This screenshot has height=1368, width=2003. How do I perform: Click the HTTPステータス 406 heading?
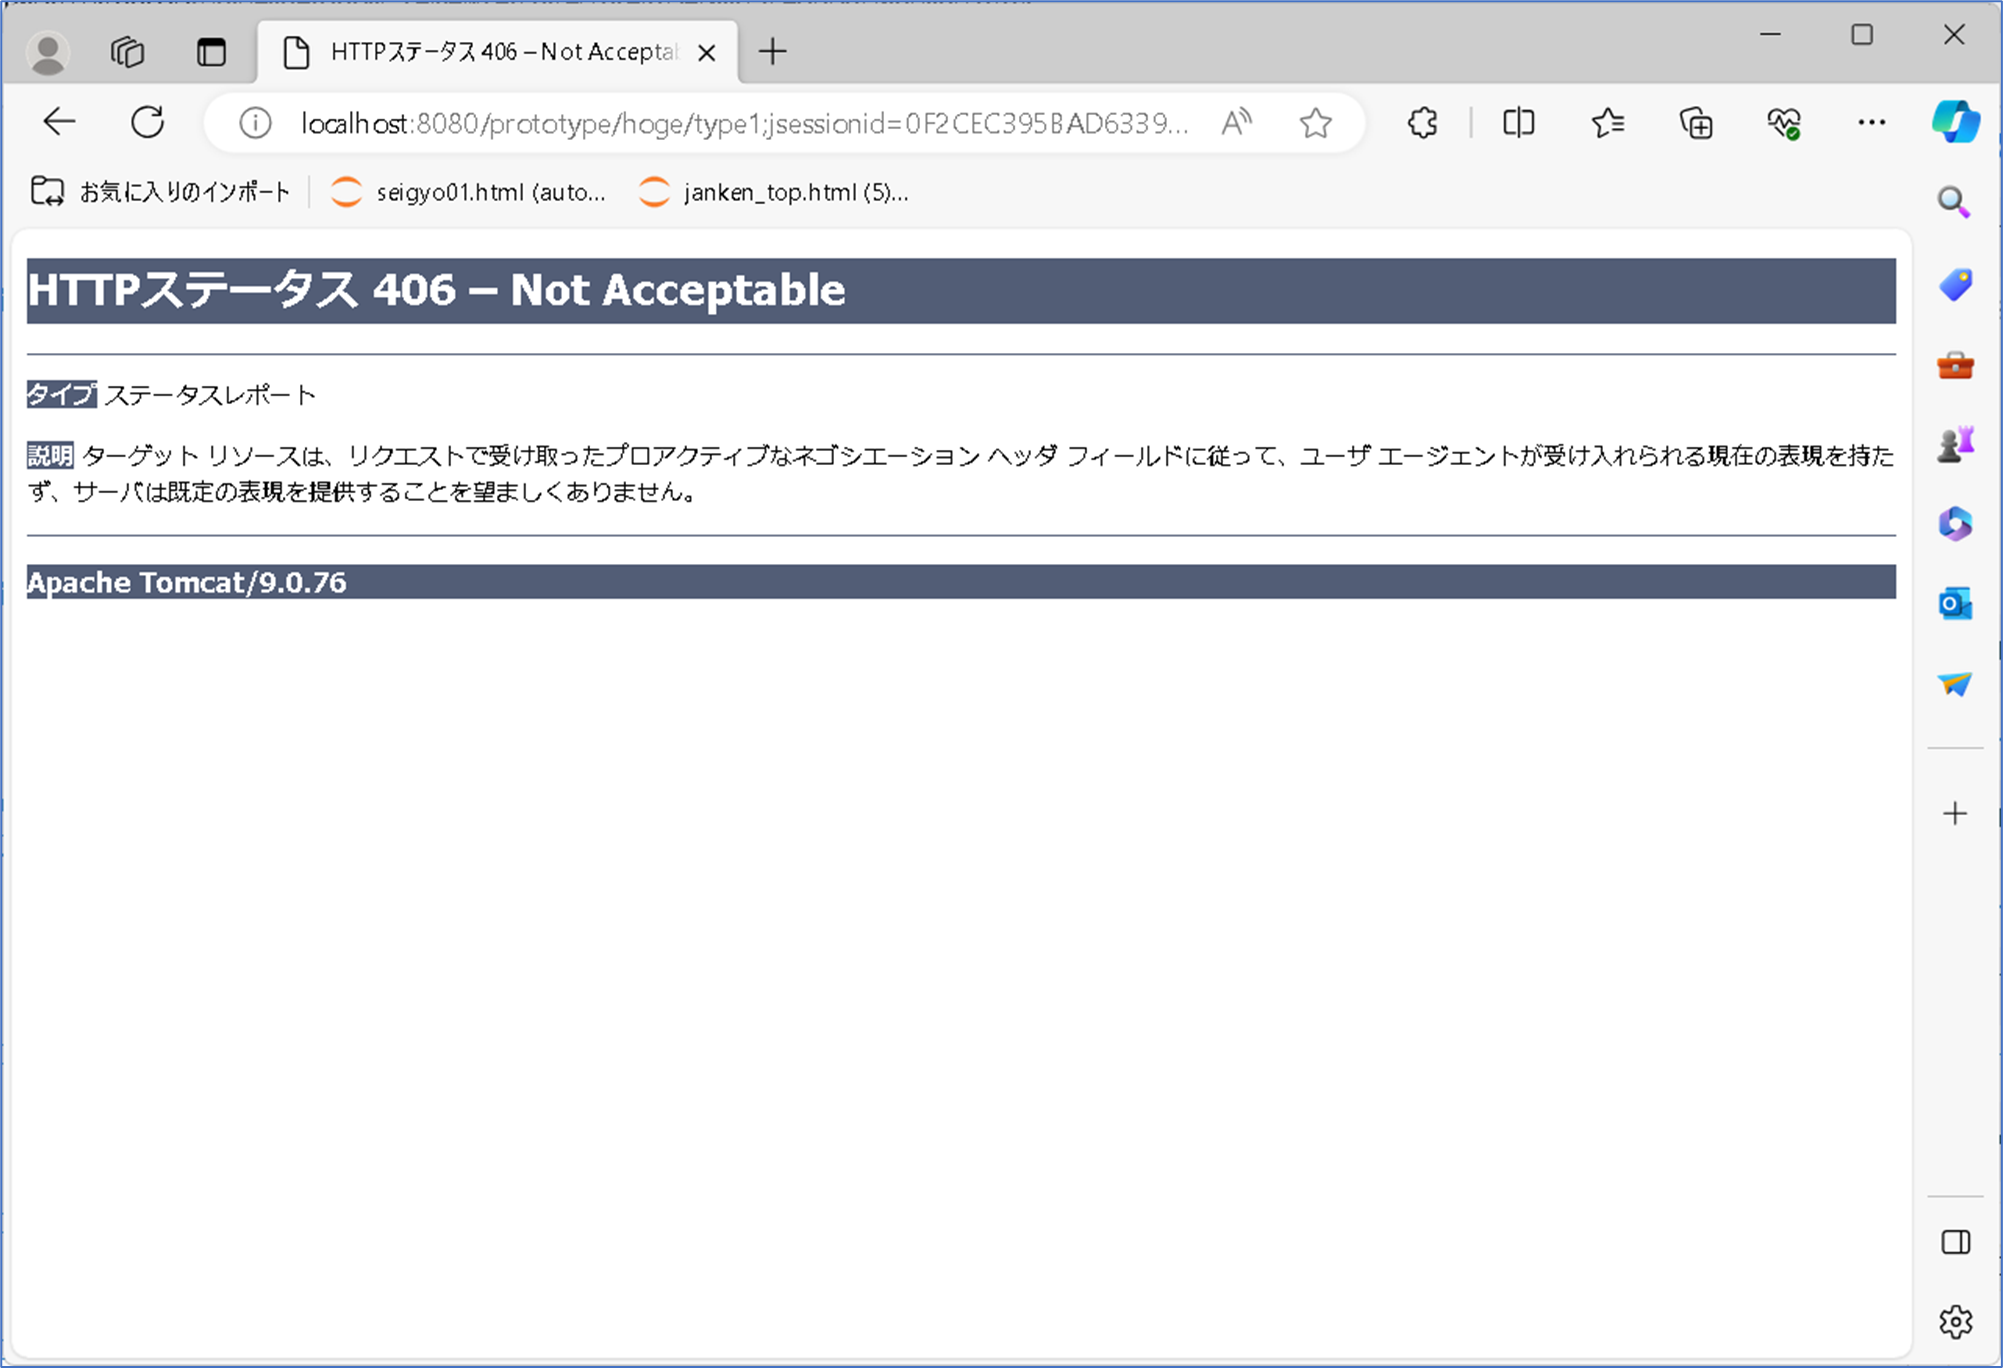436,290
